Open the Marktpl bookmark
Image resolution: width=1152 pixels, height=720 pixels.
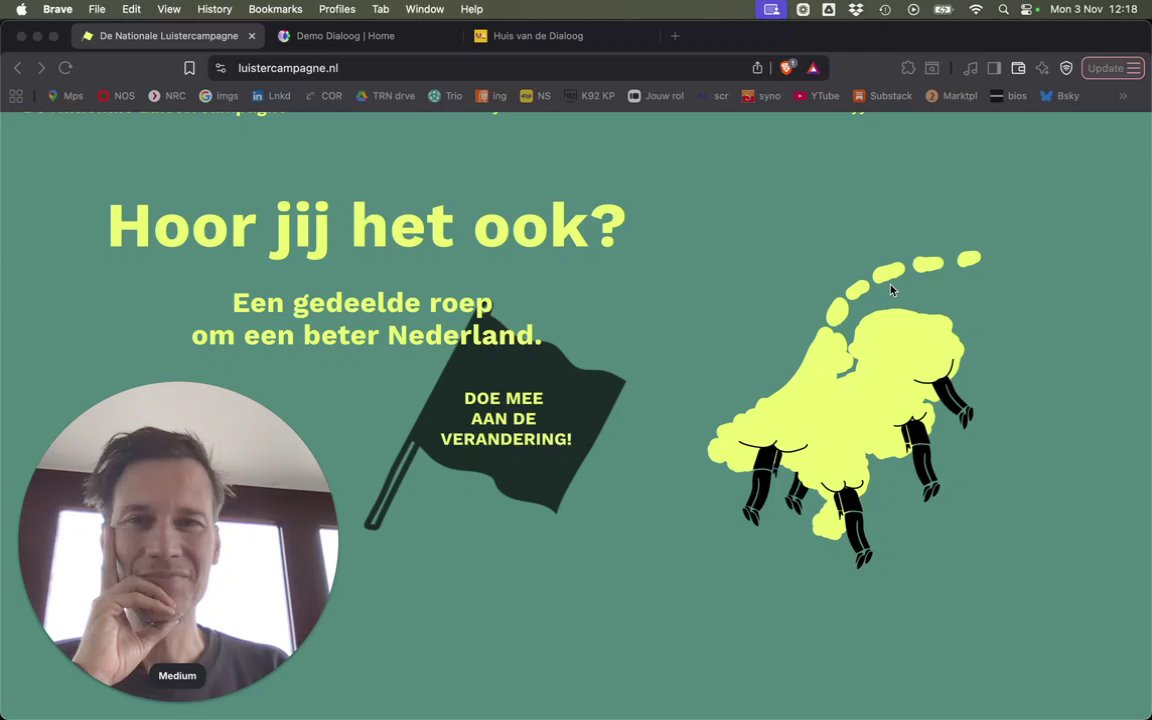952,96
